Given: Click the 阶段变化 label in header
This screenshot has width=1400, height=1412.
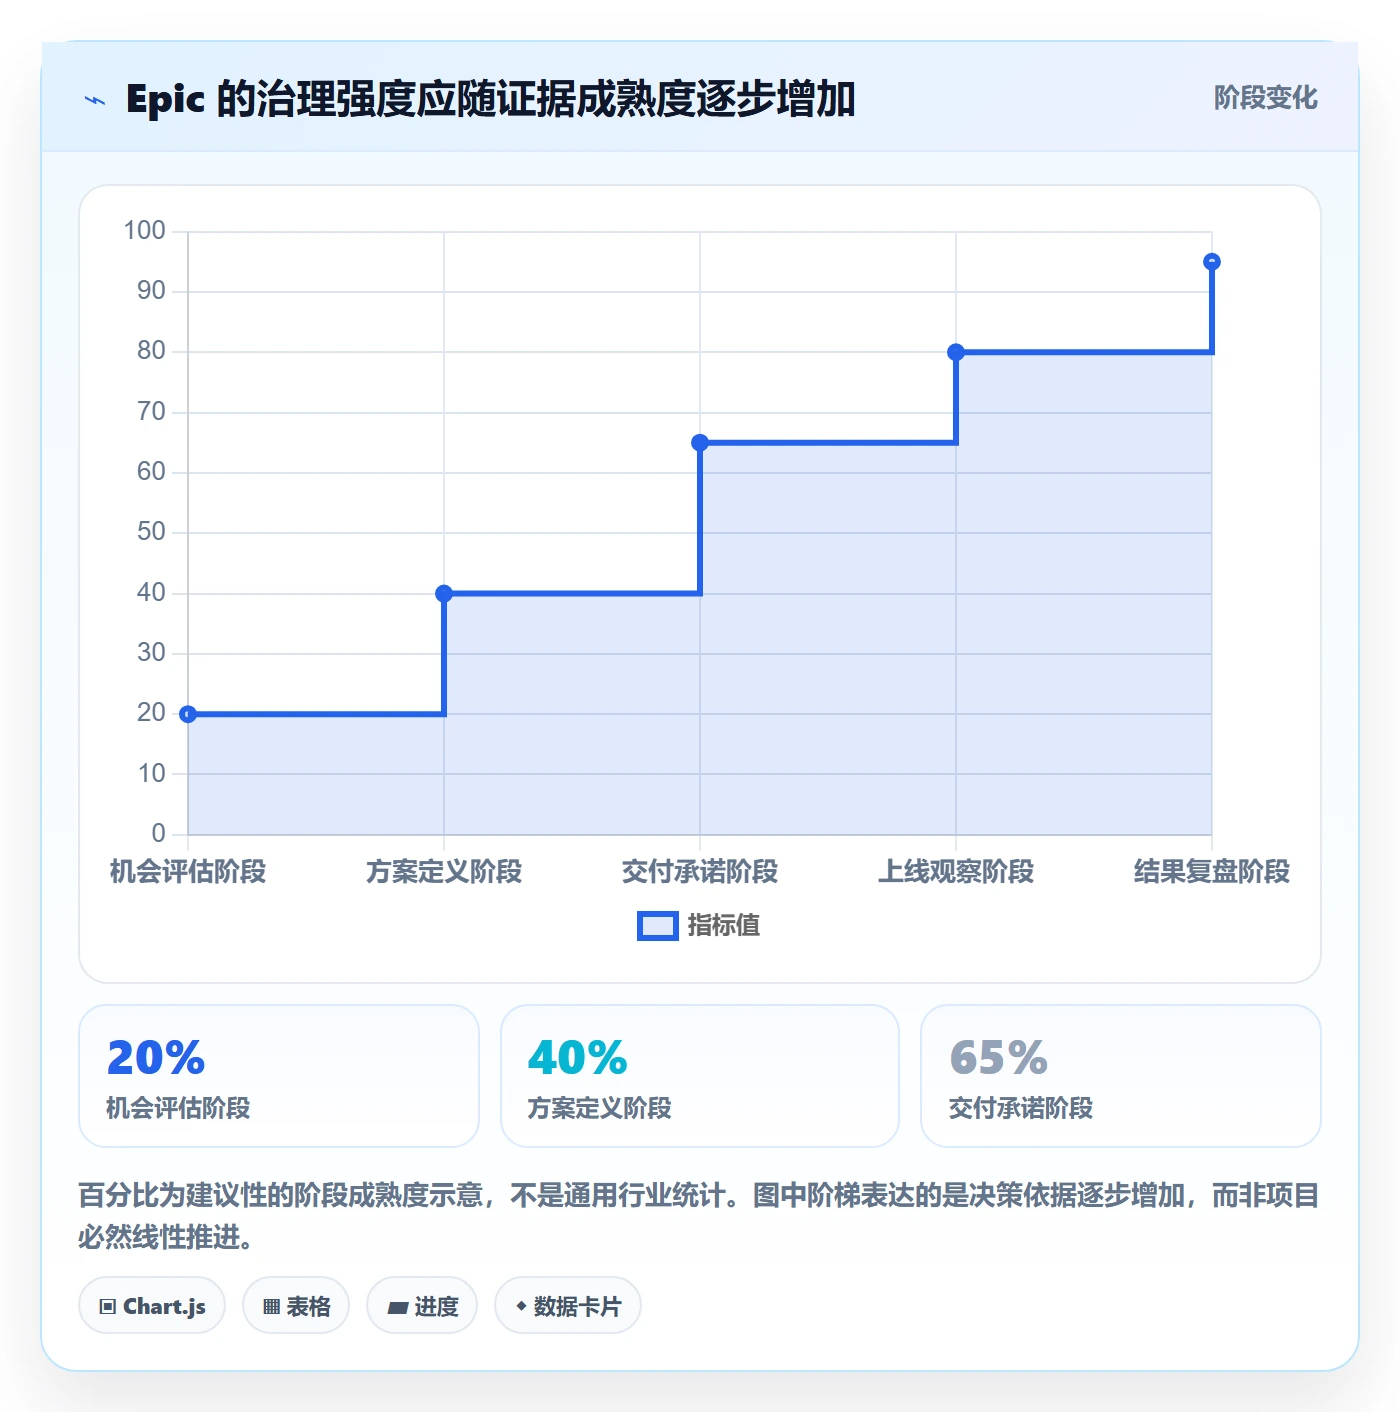Looking at the screenshot, I should (x=1265, y=98).
